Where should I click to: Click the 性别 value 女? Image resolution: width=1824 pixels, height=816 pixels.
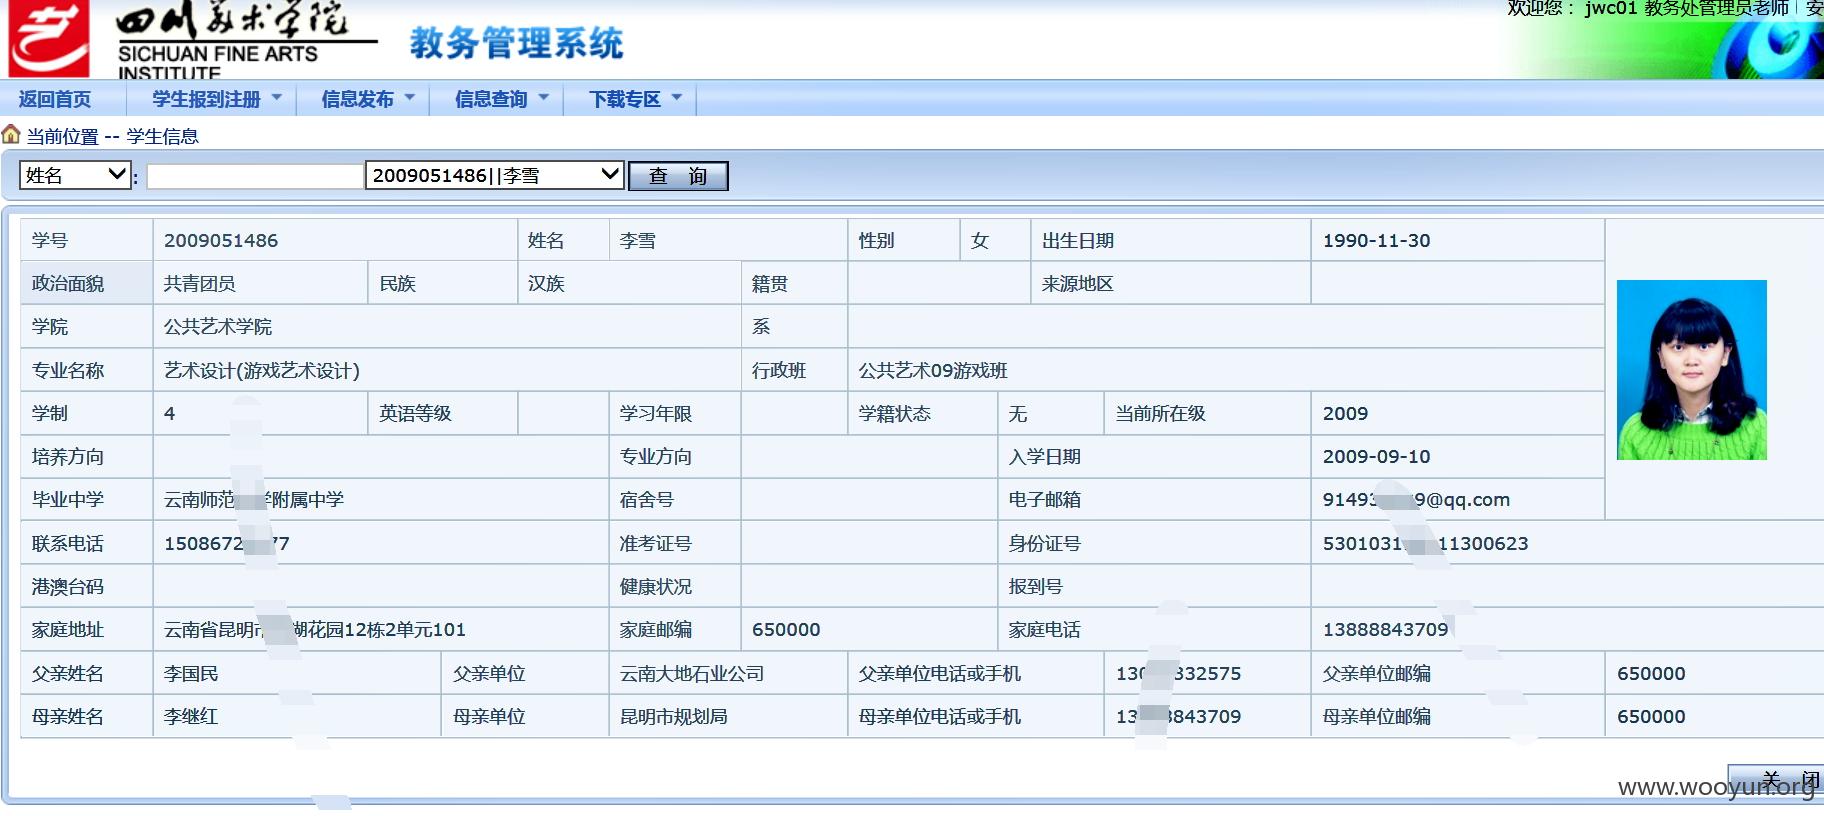(x=980, y=241)
